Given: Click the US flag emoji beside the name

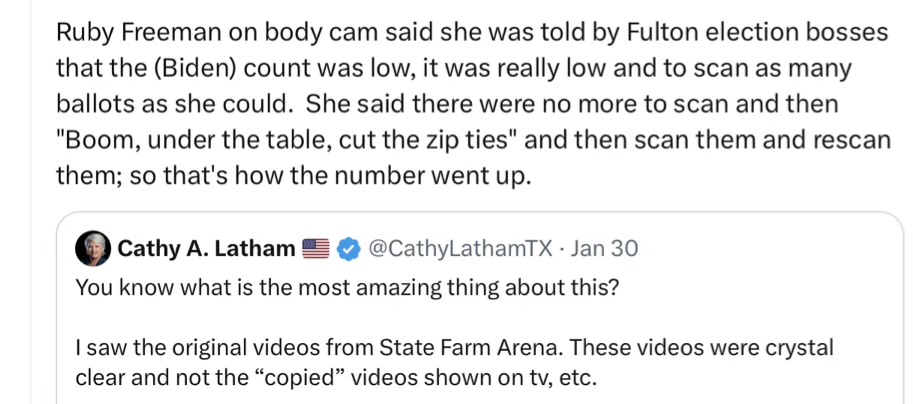Looking at the screenshot, I should click(x=316, y=248).
